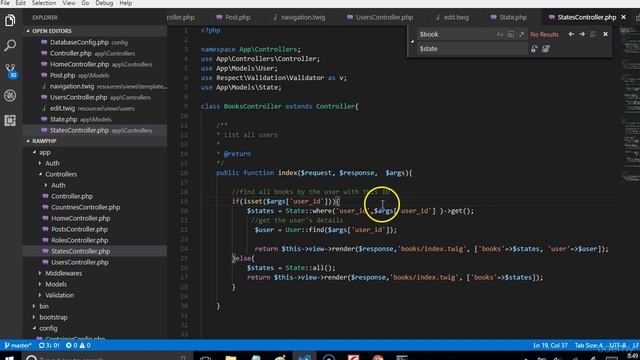The width and height of the screenshot is (640, 360).
Task: Collapse the Open Editors section
Action: 95,31
